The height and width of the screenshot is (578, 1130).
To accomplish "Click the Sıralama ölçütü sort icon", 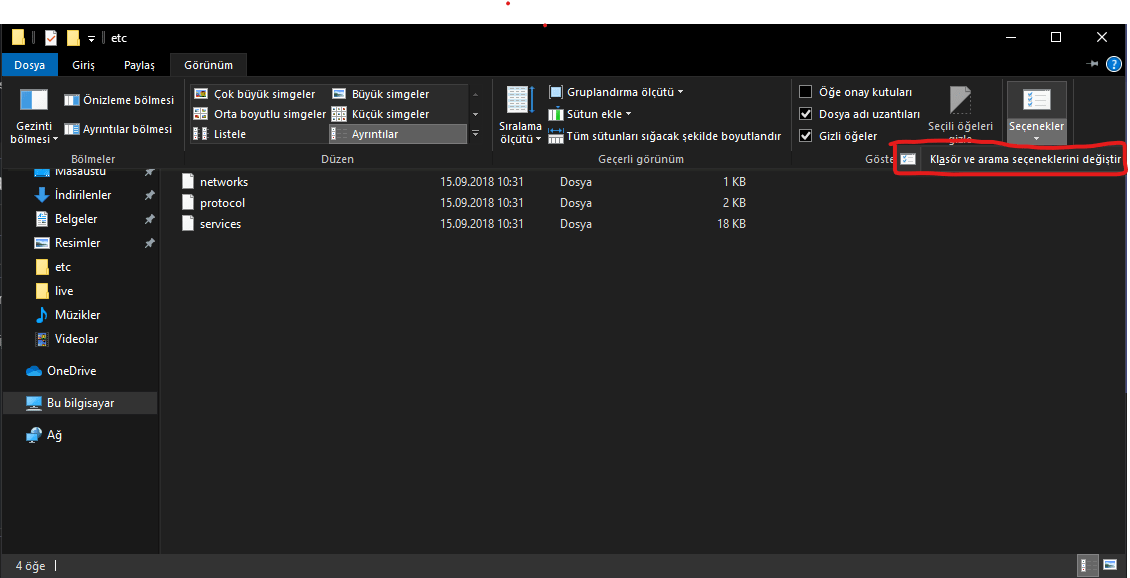I will pyautogui.click(x=520, y=99).
